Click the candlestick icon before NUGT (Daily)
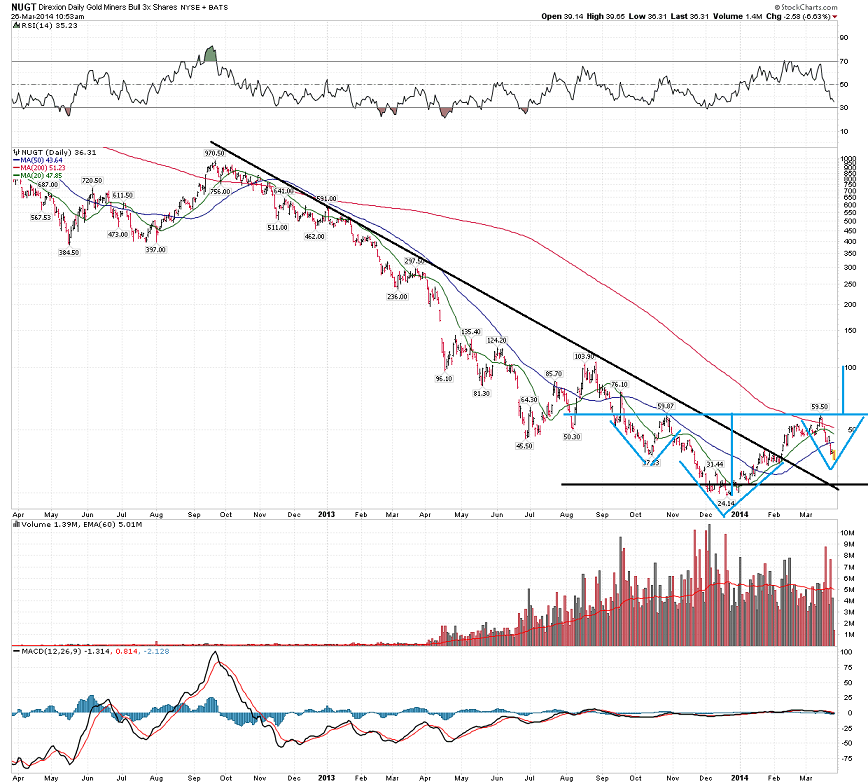868x784 pixels. (x=17, y=152)
